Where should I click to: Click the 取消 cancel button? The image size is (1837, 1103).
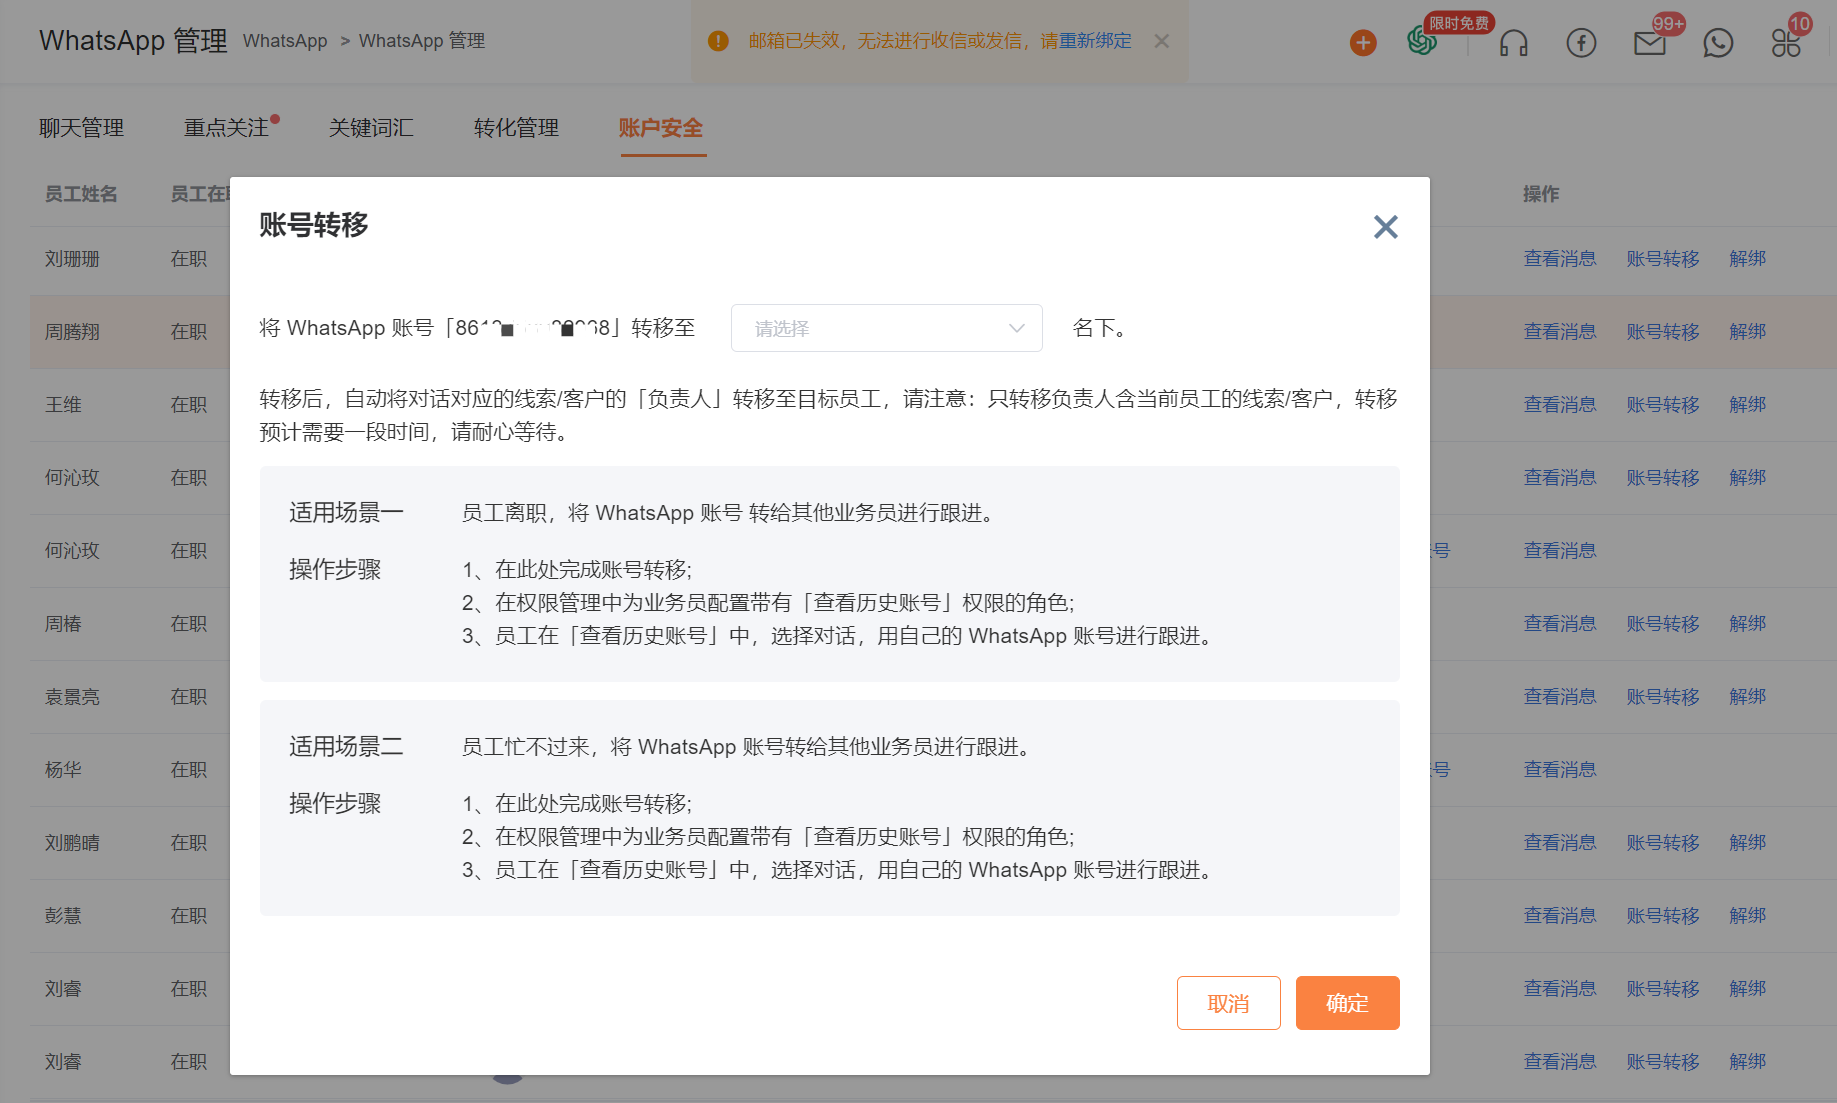1228,1002
